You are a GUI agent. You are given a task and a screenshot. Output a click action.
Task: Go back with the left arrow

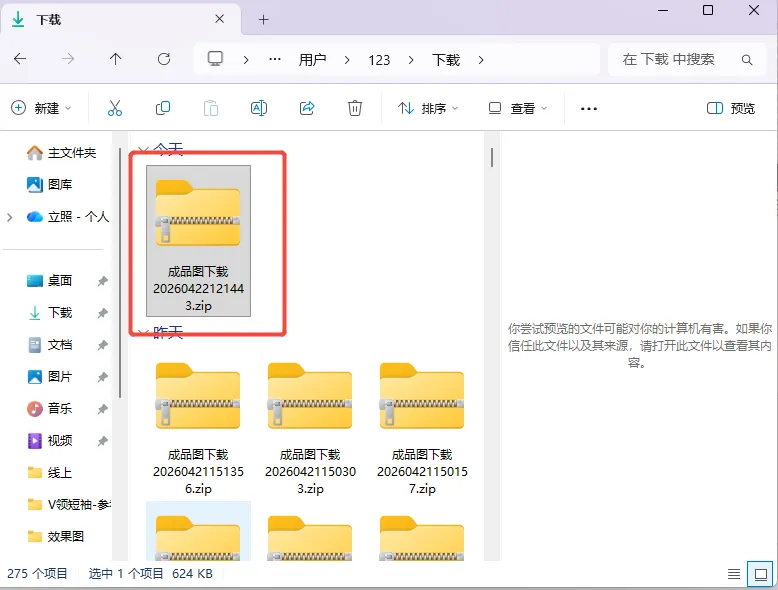tap(20, 59)
